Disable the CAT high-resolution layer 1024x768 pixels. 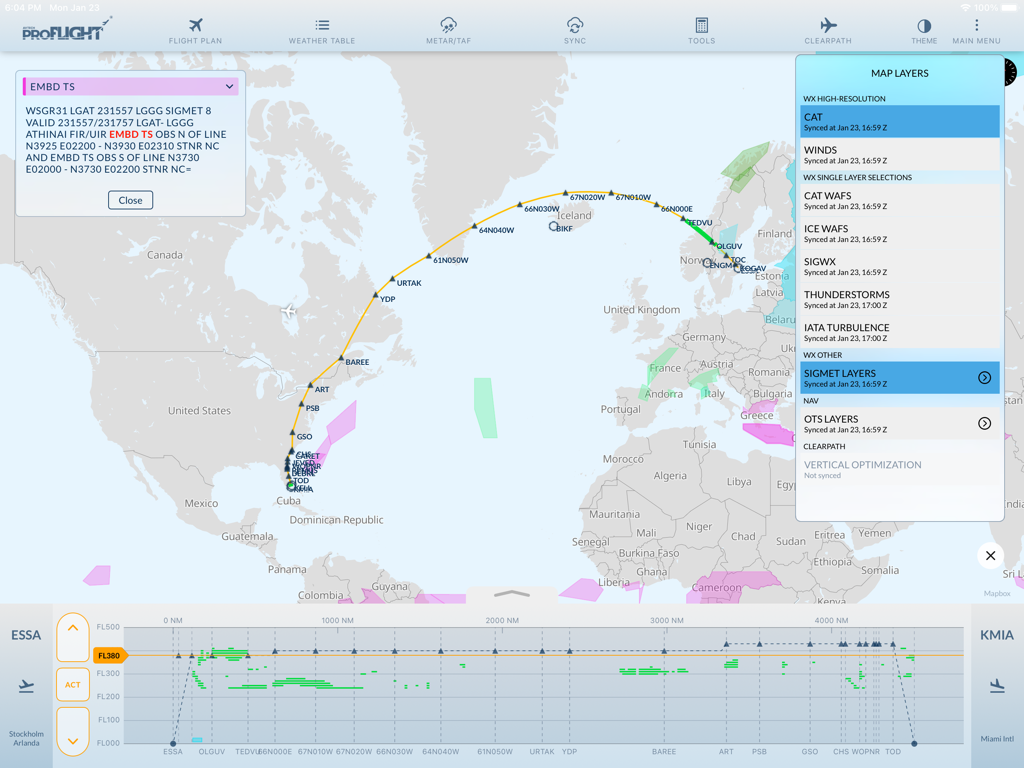pos(893,120)
